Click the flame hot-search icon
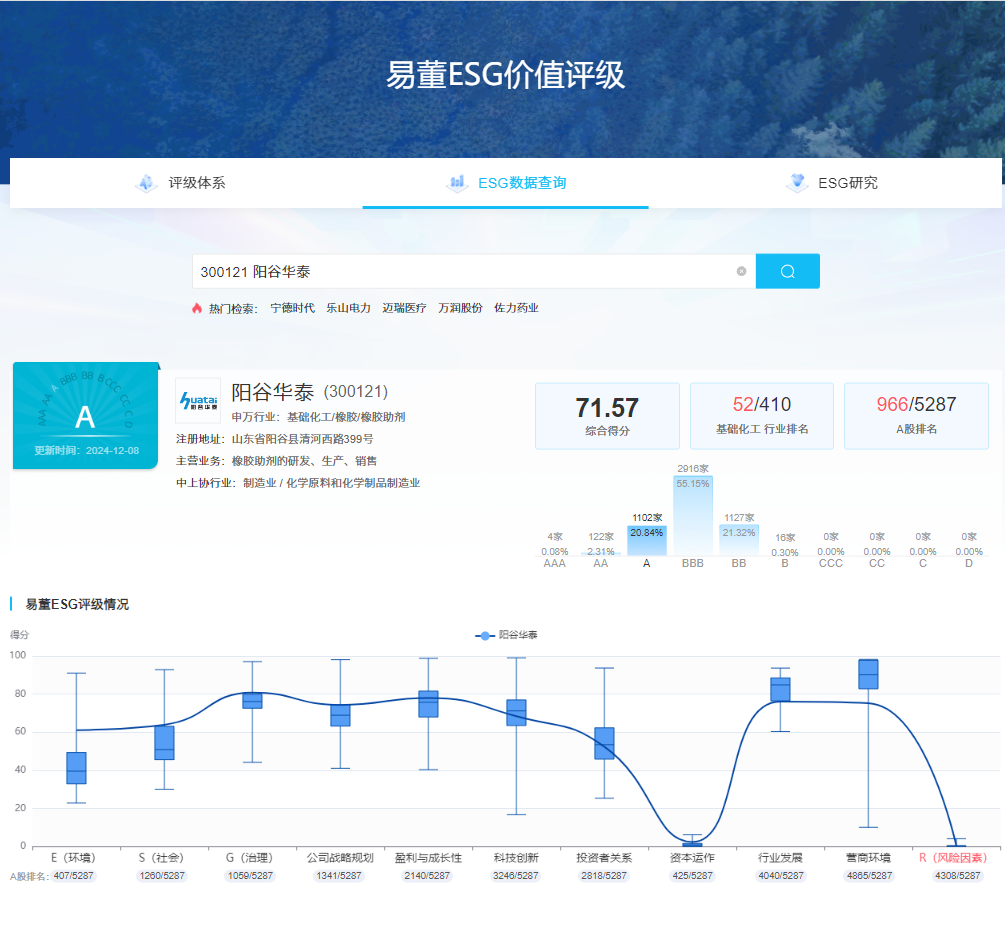1005x931 pixels. click(197, 308)
